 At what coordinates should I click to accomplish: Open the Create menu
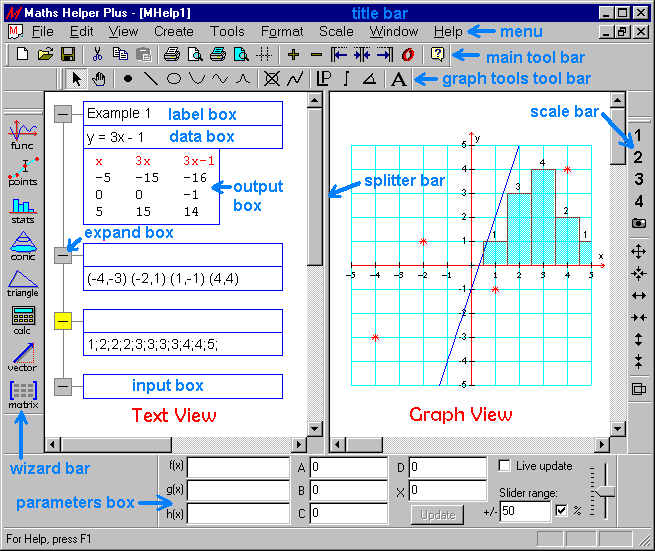(x=174, y=32)
